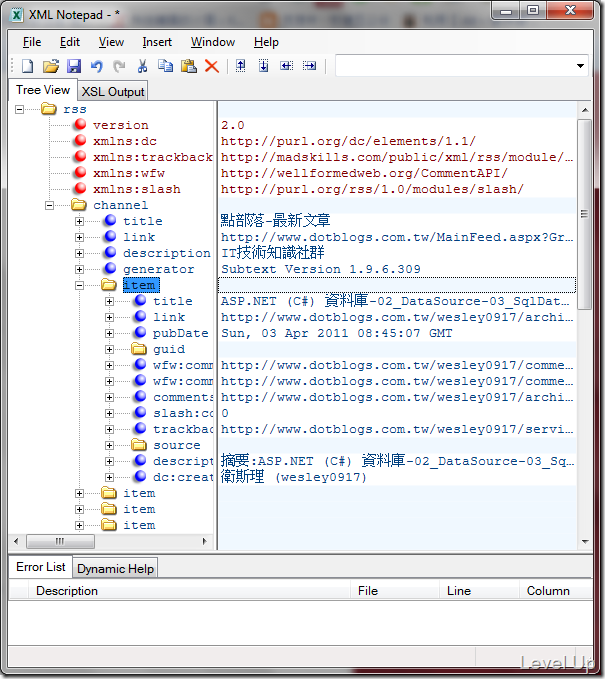Select the red xmlns:dc attribute icon

tap(80, 141)
